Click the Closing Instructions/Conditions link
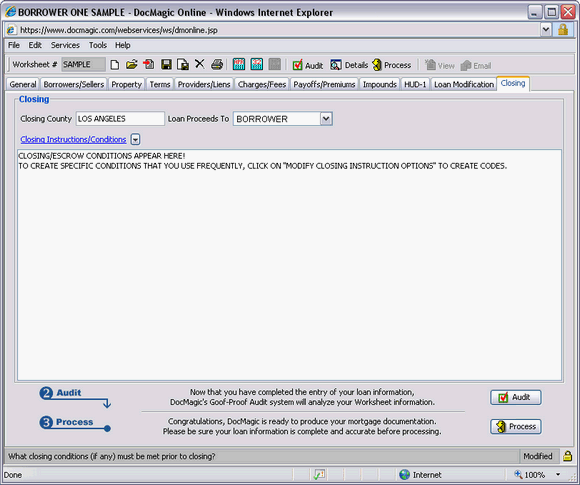Image resolution: width=580 pixels, height=485 pixels. pos(73,139)
